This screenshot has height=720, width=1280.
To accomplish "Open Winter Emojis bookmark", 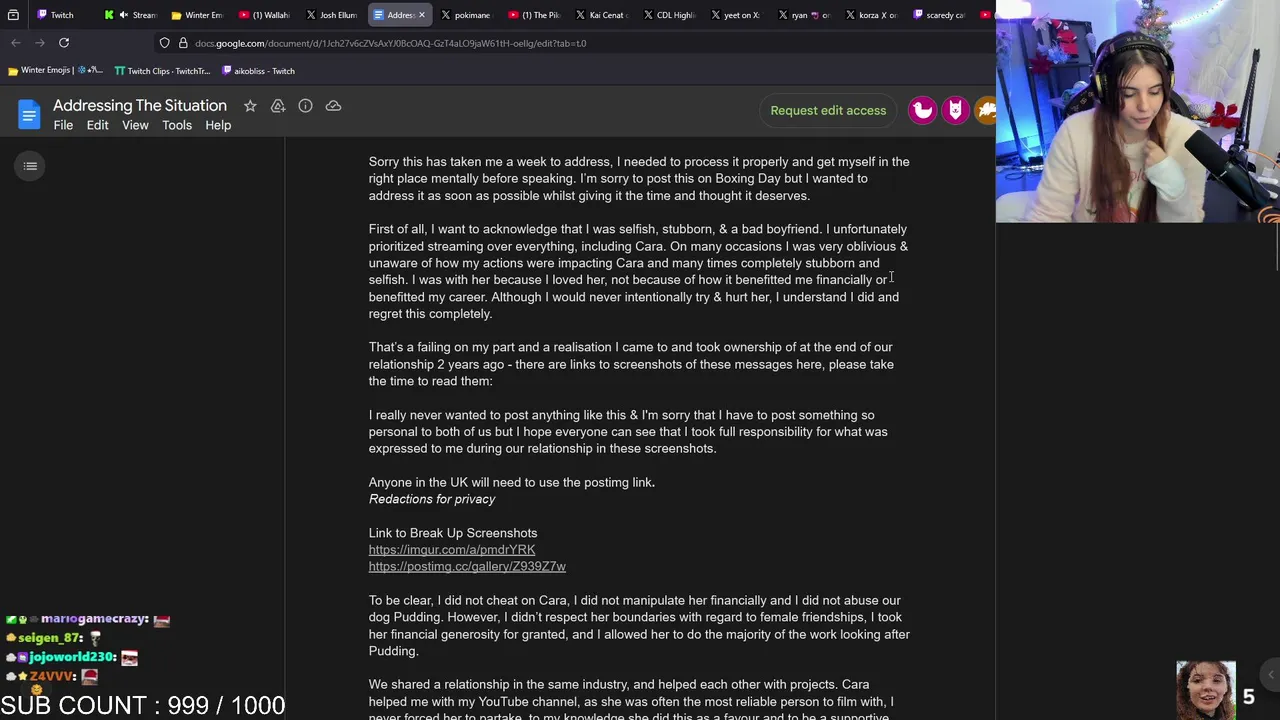I will 55,71.
